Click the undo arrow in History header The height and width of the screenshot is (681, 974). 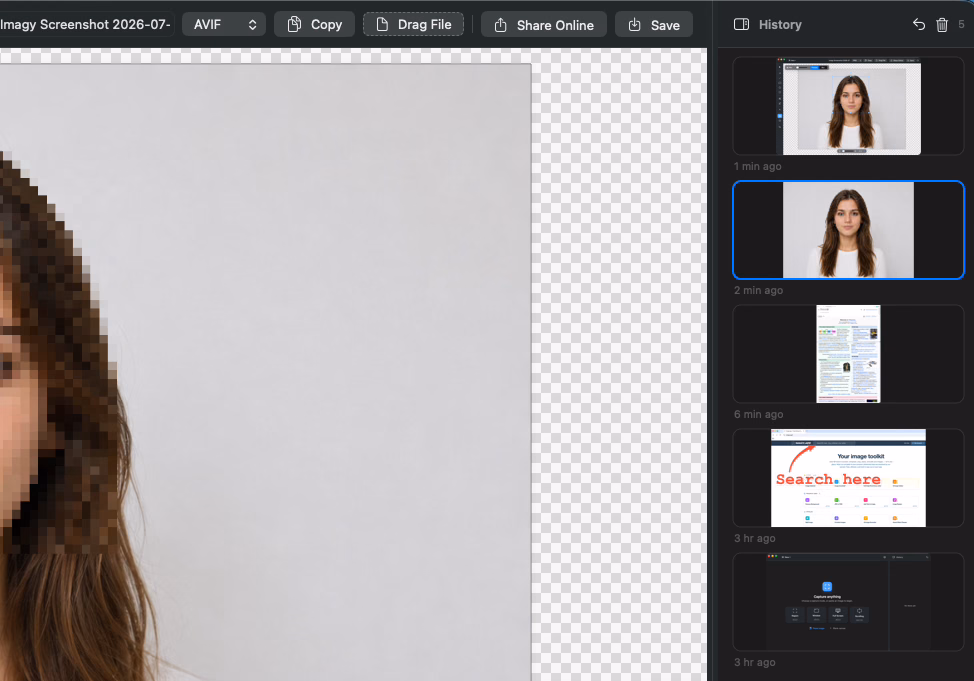(x=919, y=25)
